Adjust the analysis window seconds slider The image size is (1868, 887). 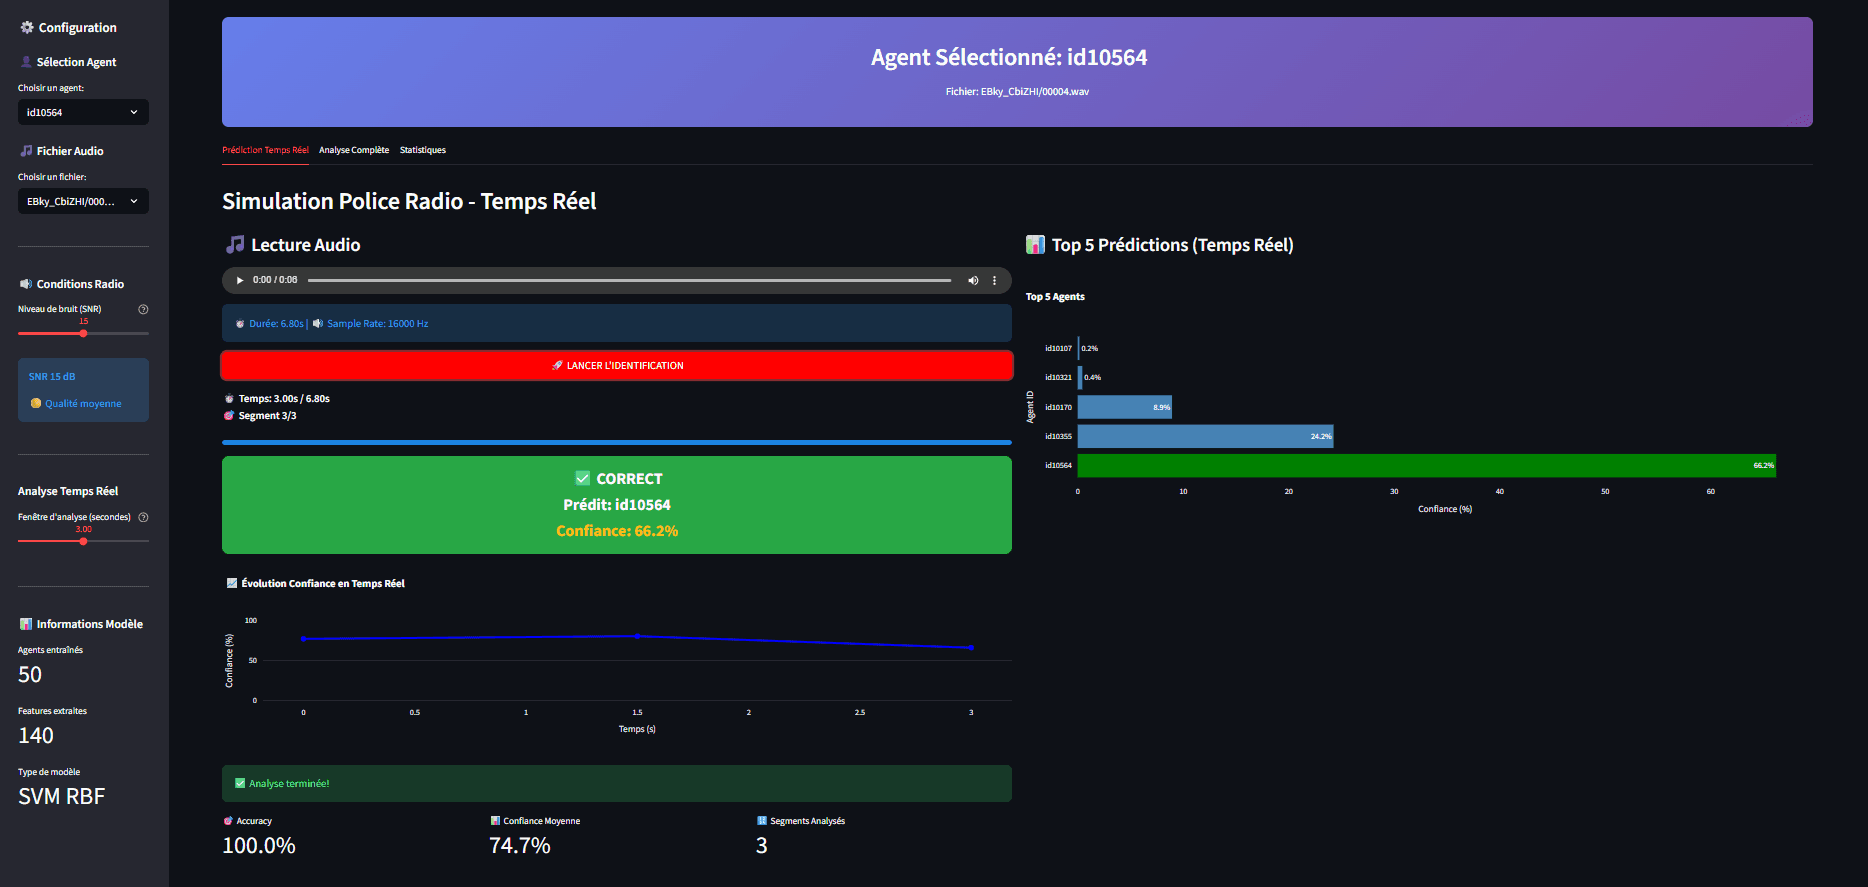[x=83, y=541]
